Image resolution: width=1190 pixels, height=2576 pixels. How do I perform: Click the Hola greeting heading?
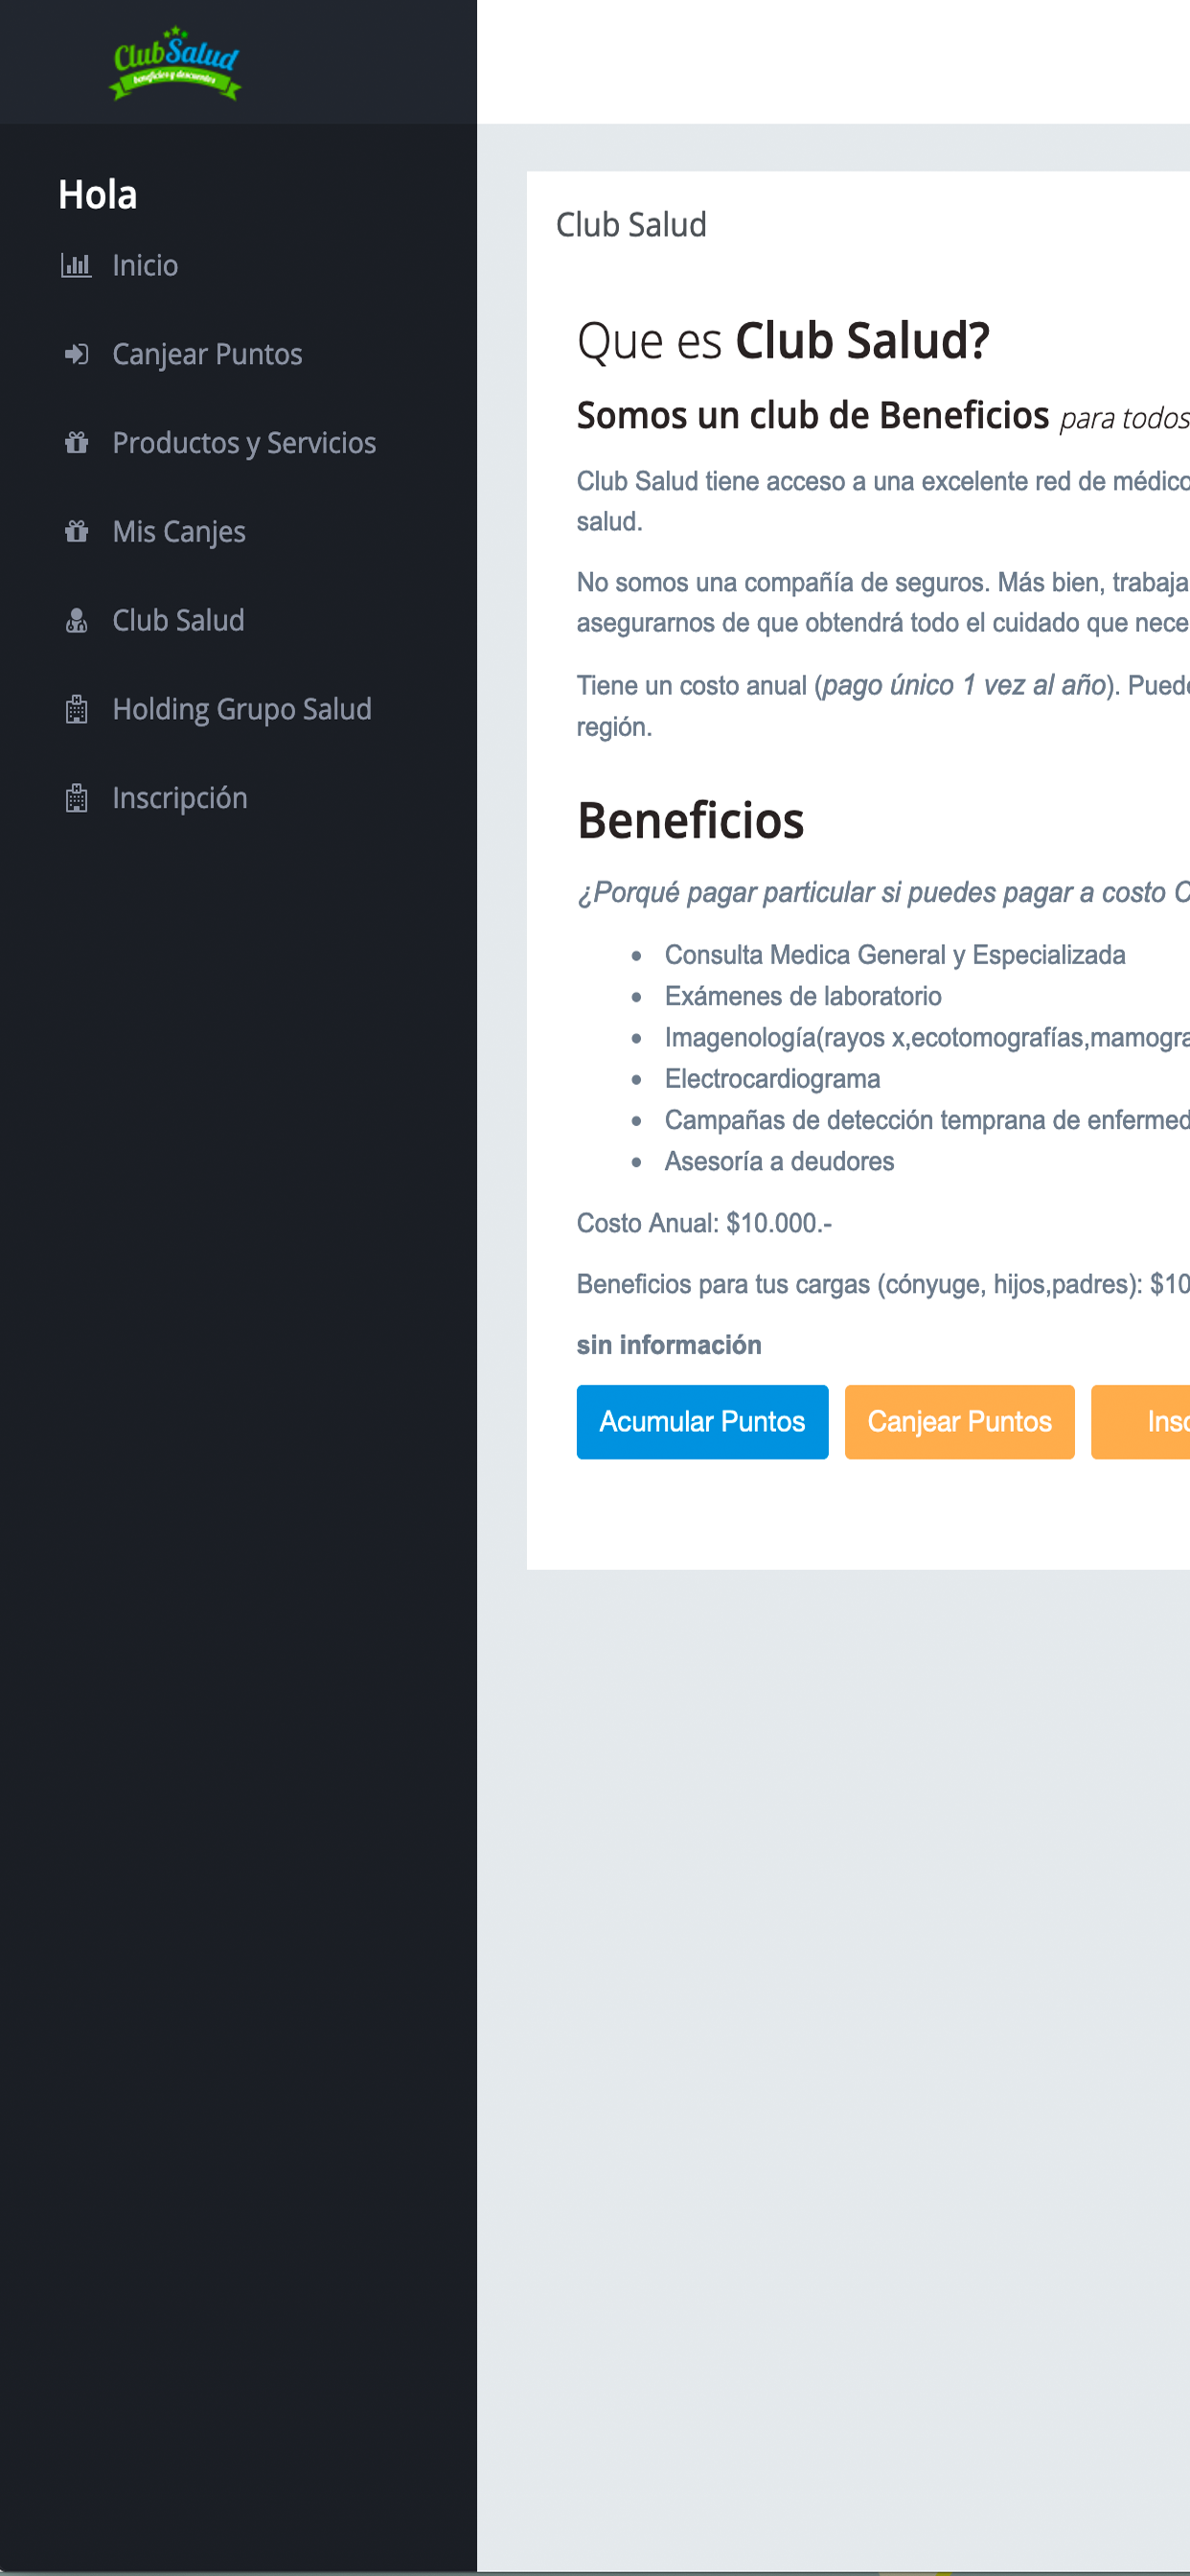[98, 194]
